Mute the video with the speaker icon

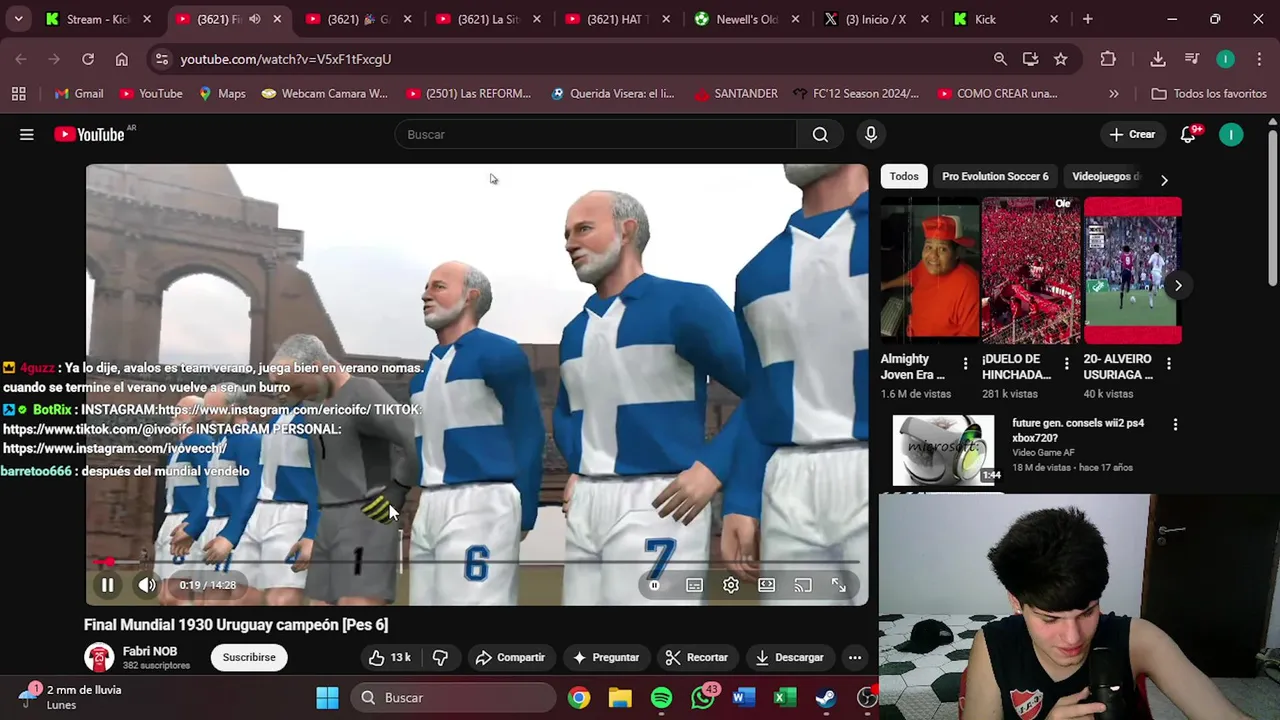tap(147, 585)
